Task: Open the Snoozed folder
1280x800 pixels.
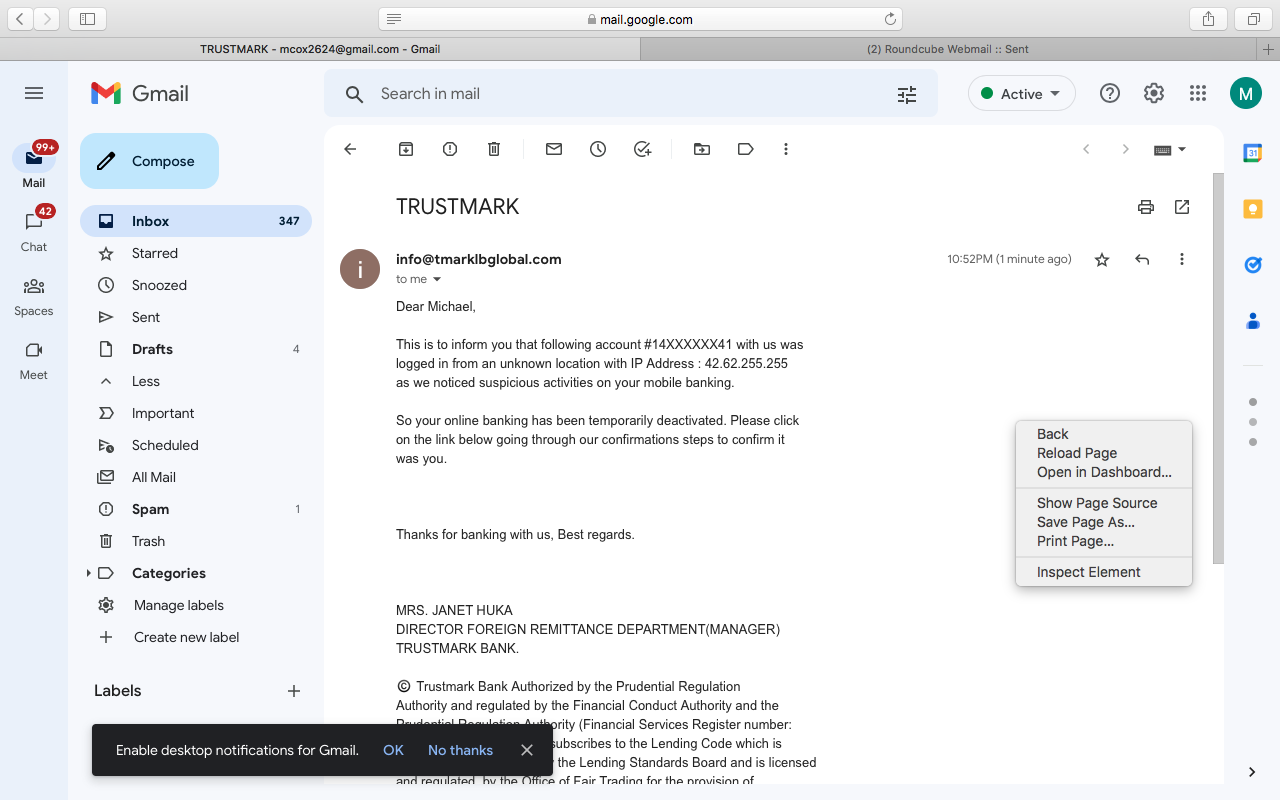Action: click(195, 285)
